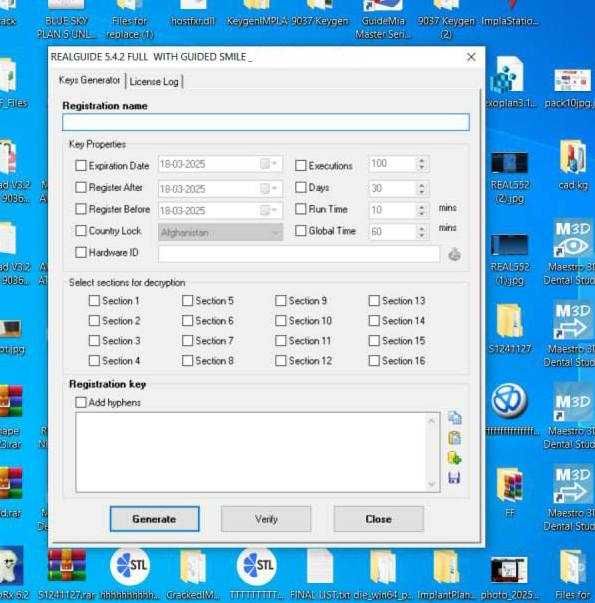The height and width of the screenshot is (603, 595).
Task: Open the die_win64 folder icon
Action: (383, 574)
